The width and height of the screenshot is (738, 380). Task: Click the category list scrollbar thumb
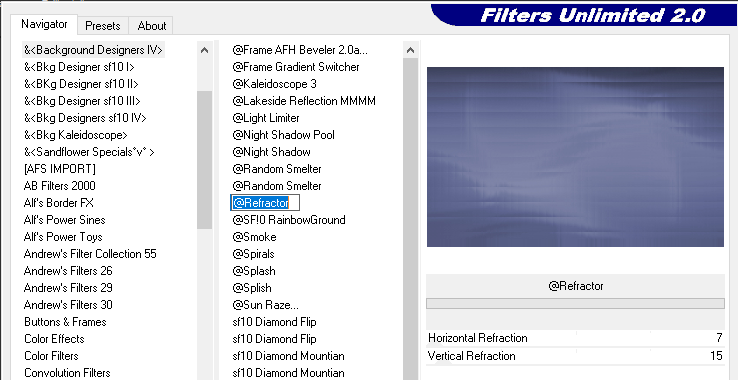(204, 160)
